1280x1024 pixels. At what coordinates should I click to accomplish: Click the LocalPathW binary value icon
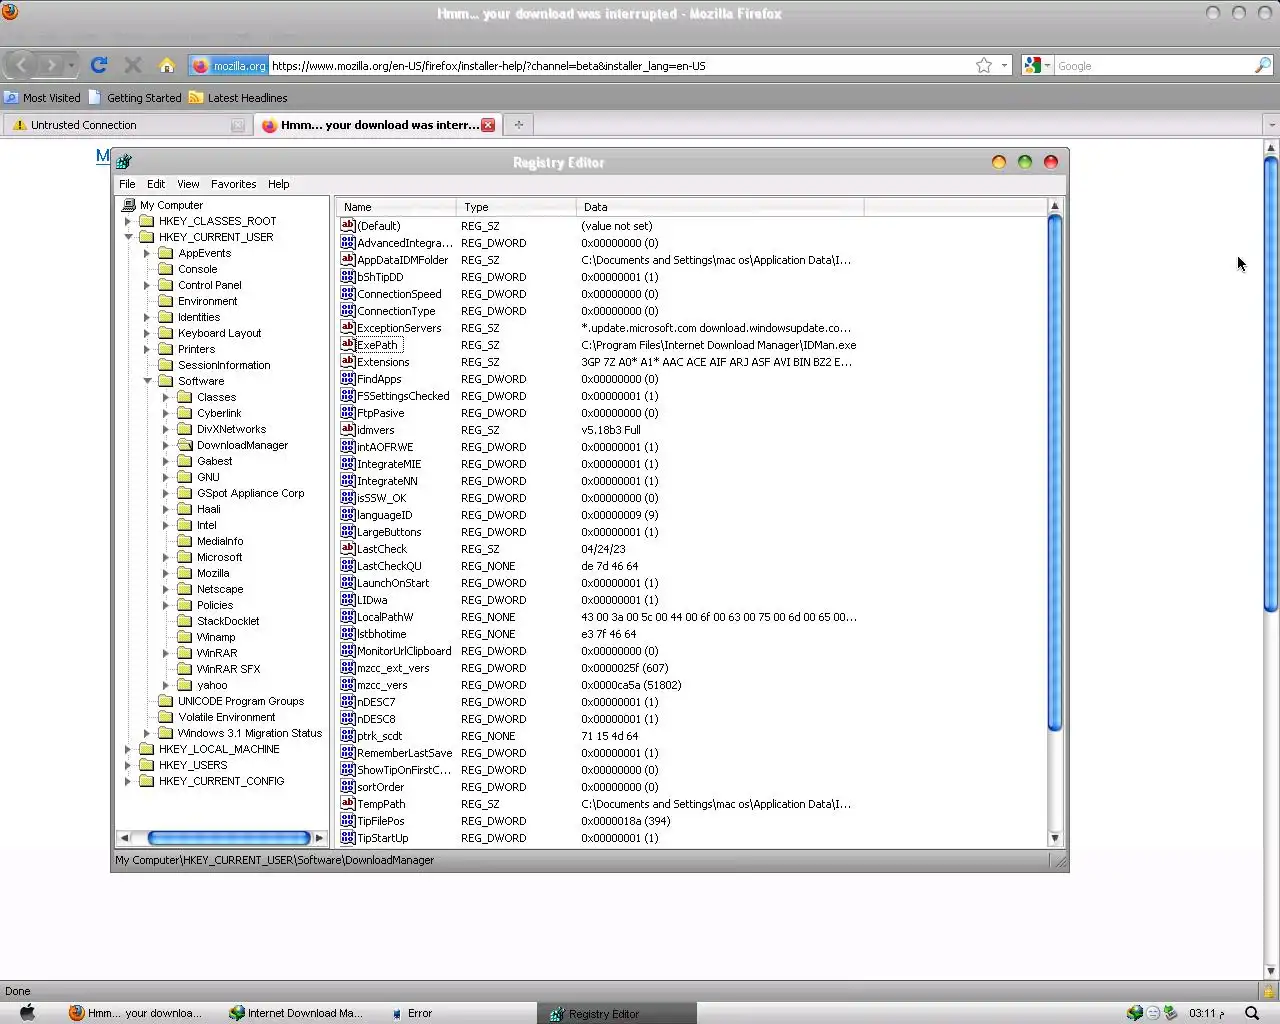point(348,617)
